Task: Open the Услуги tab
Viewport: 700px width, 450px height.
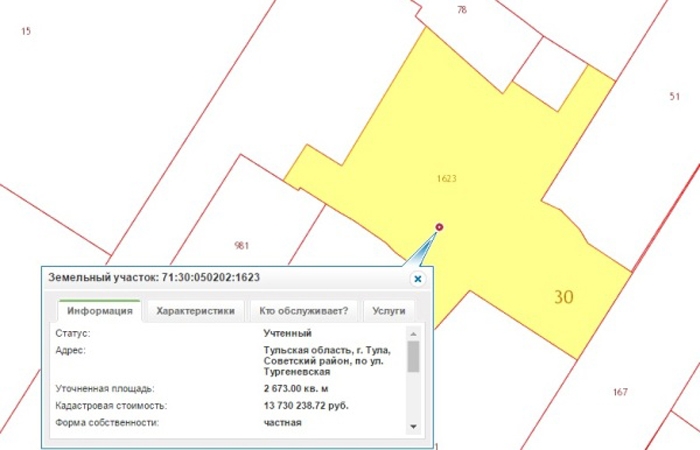Action: click(388, 311)
